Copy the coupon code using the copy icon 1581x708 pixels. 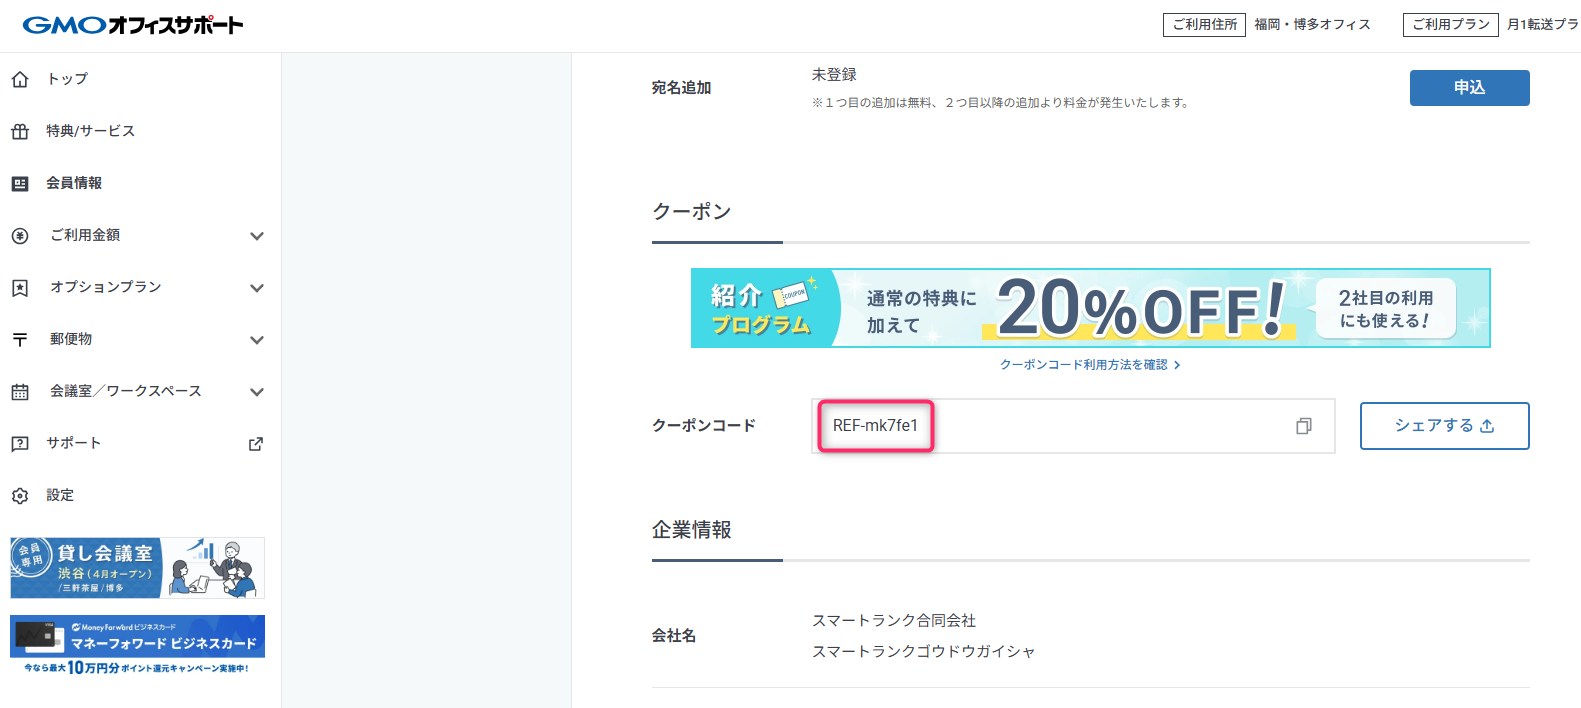[1303, 425]
